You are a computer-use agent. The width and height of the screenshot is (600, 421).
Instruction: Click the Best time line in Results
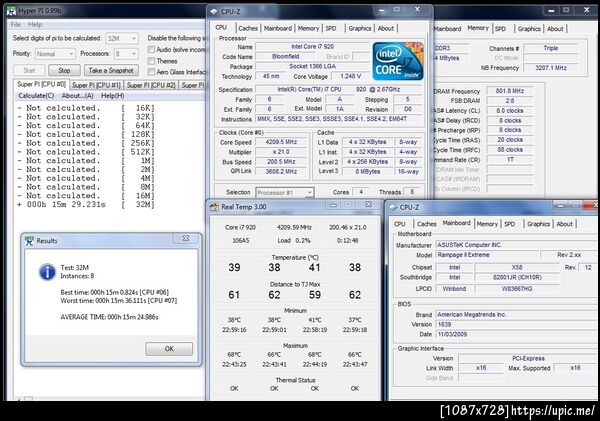pos(114,292)
